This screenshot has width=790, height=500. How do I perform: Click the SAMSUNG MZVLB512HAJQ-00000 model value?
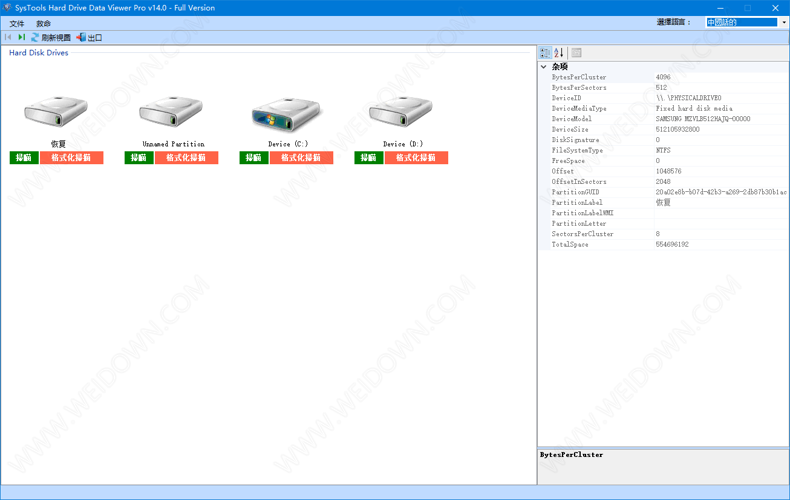[703, 119]
